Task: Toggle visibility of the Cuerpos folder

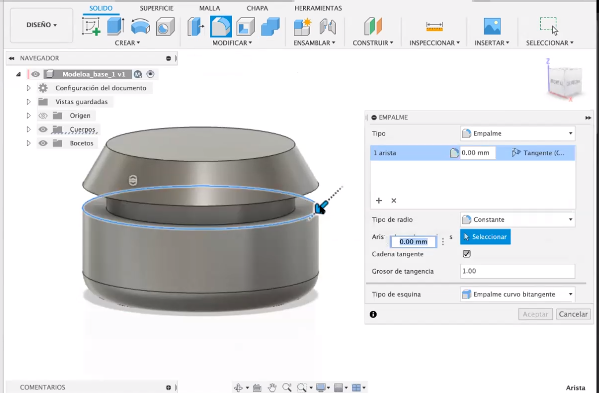Action: pos(43,129)
